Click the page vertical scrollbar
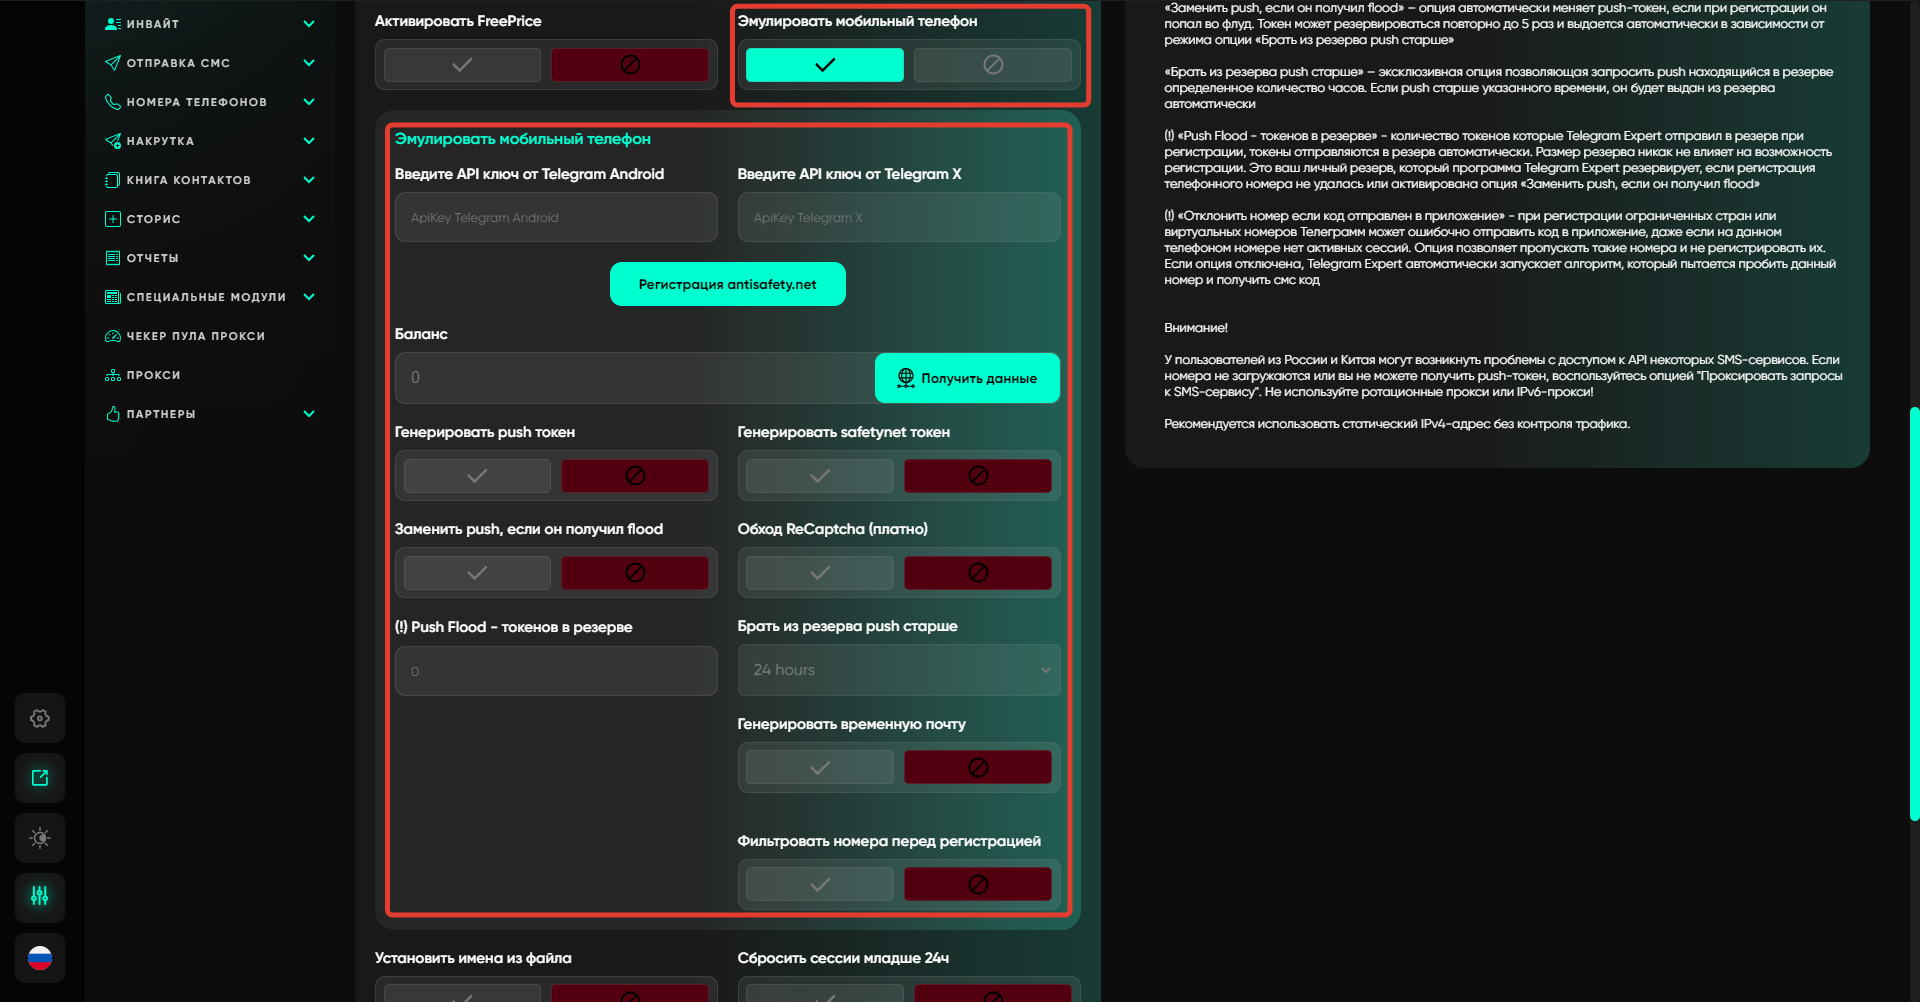This screenshot has height=1002, width=1920. click(1914, 612)
